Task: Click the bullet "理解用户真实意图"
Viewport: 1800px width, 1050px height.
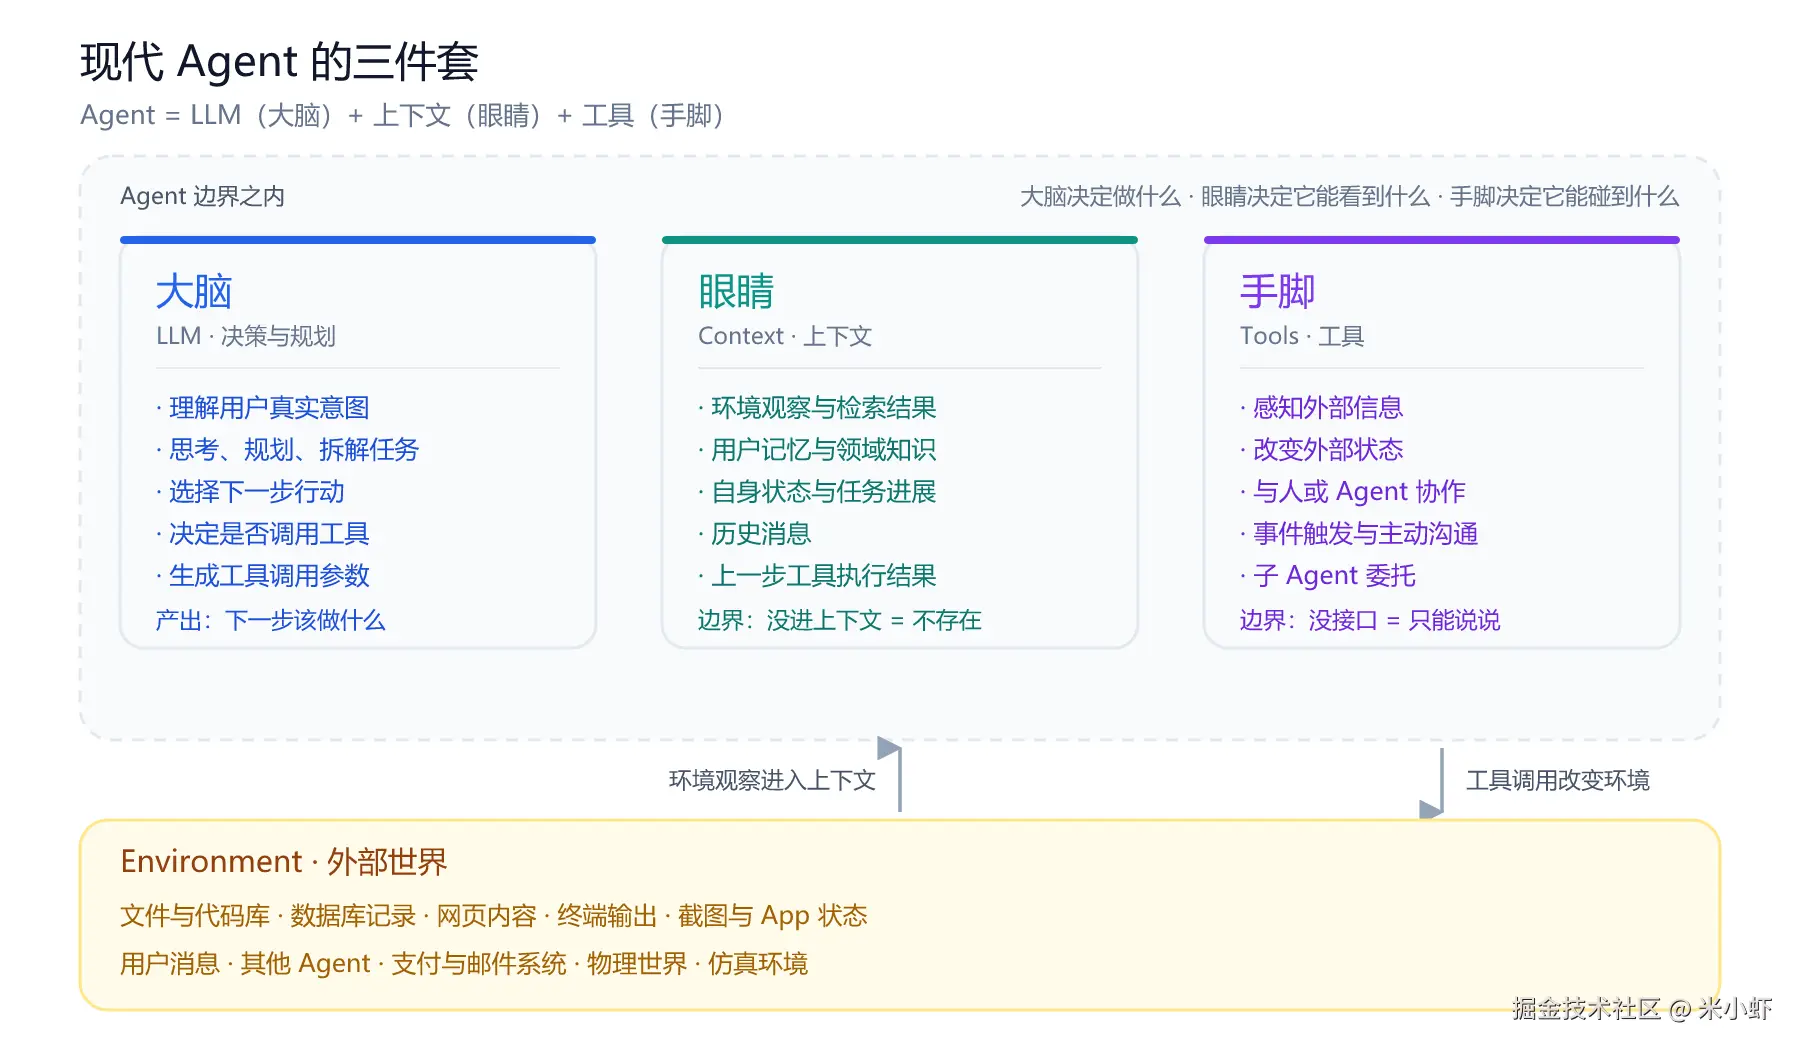Action: 263,408
